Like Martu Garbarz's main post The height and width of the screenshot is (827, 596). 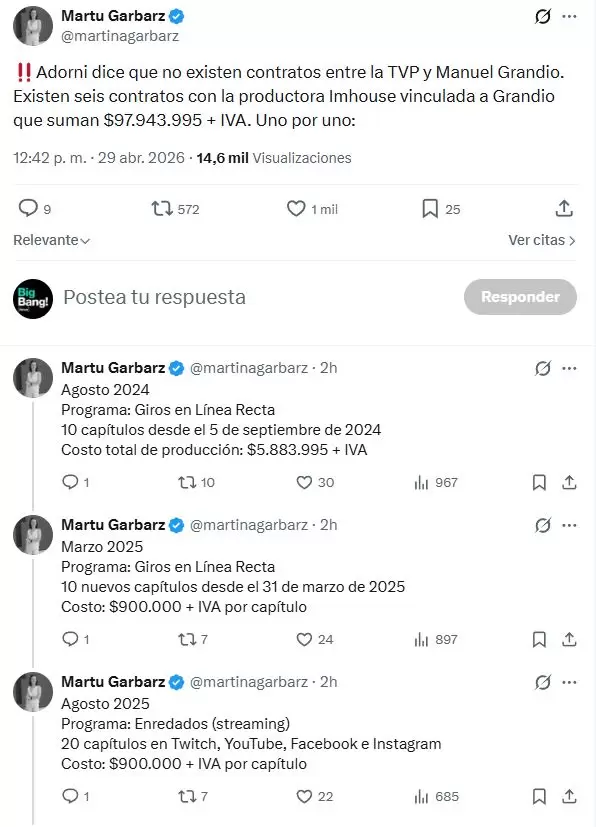296,208
